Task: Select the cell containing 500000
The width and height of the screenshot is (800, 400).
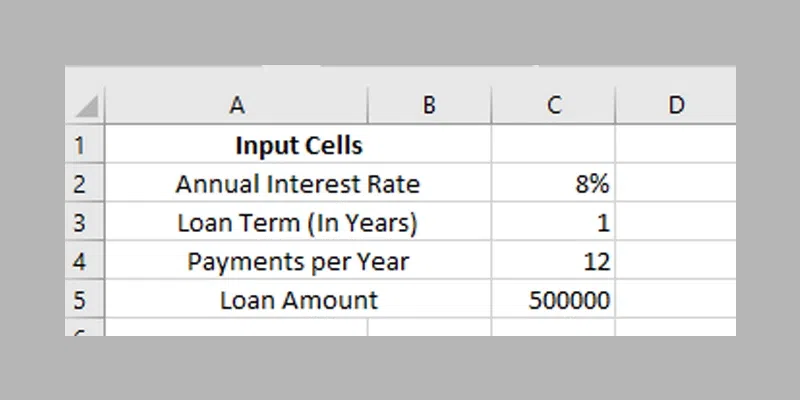Action: [x=554, y=300]
